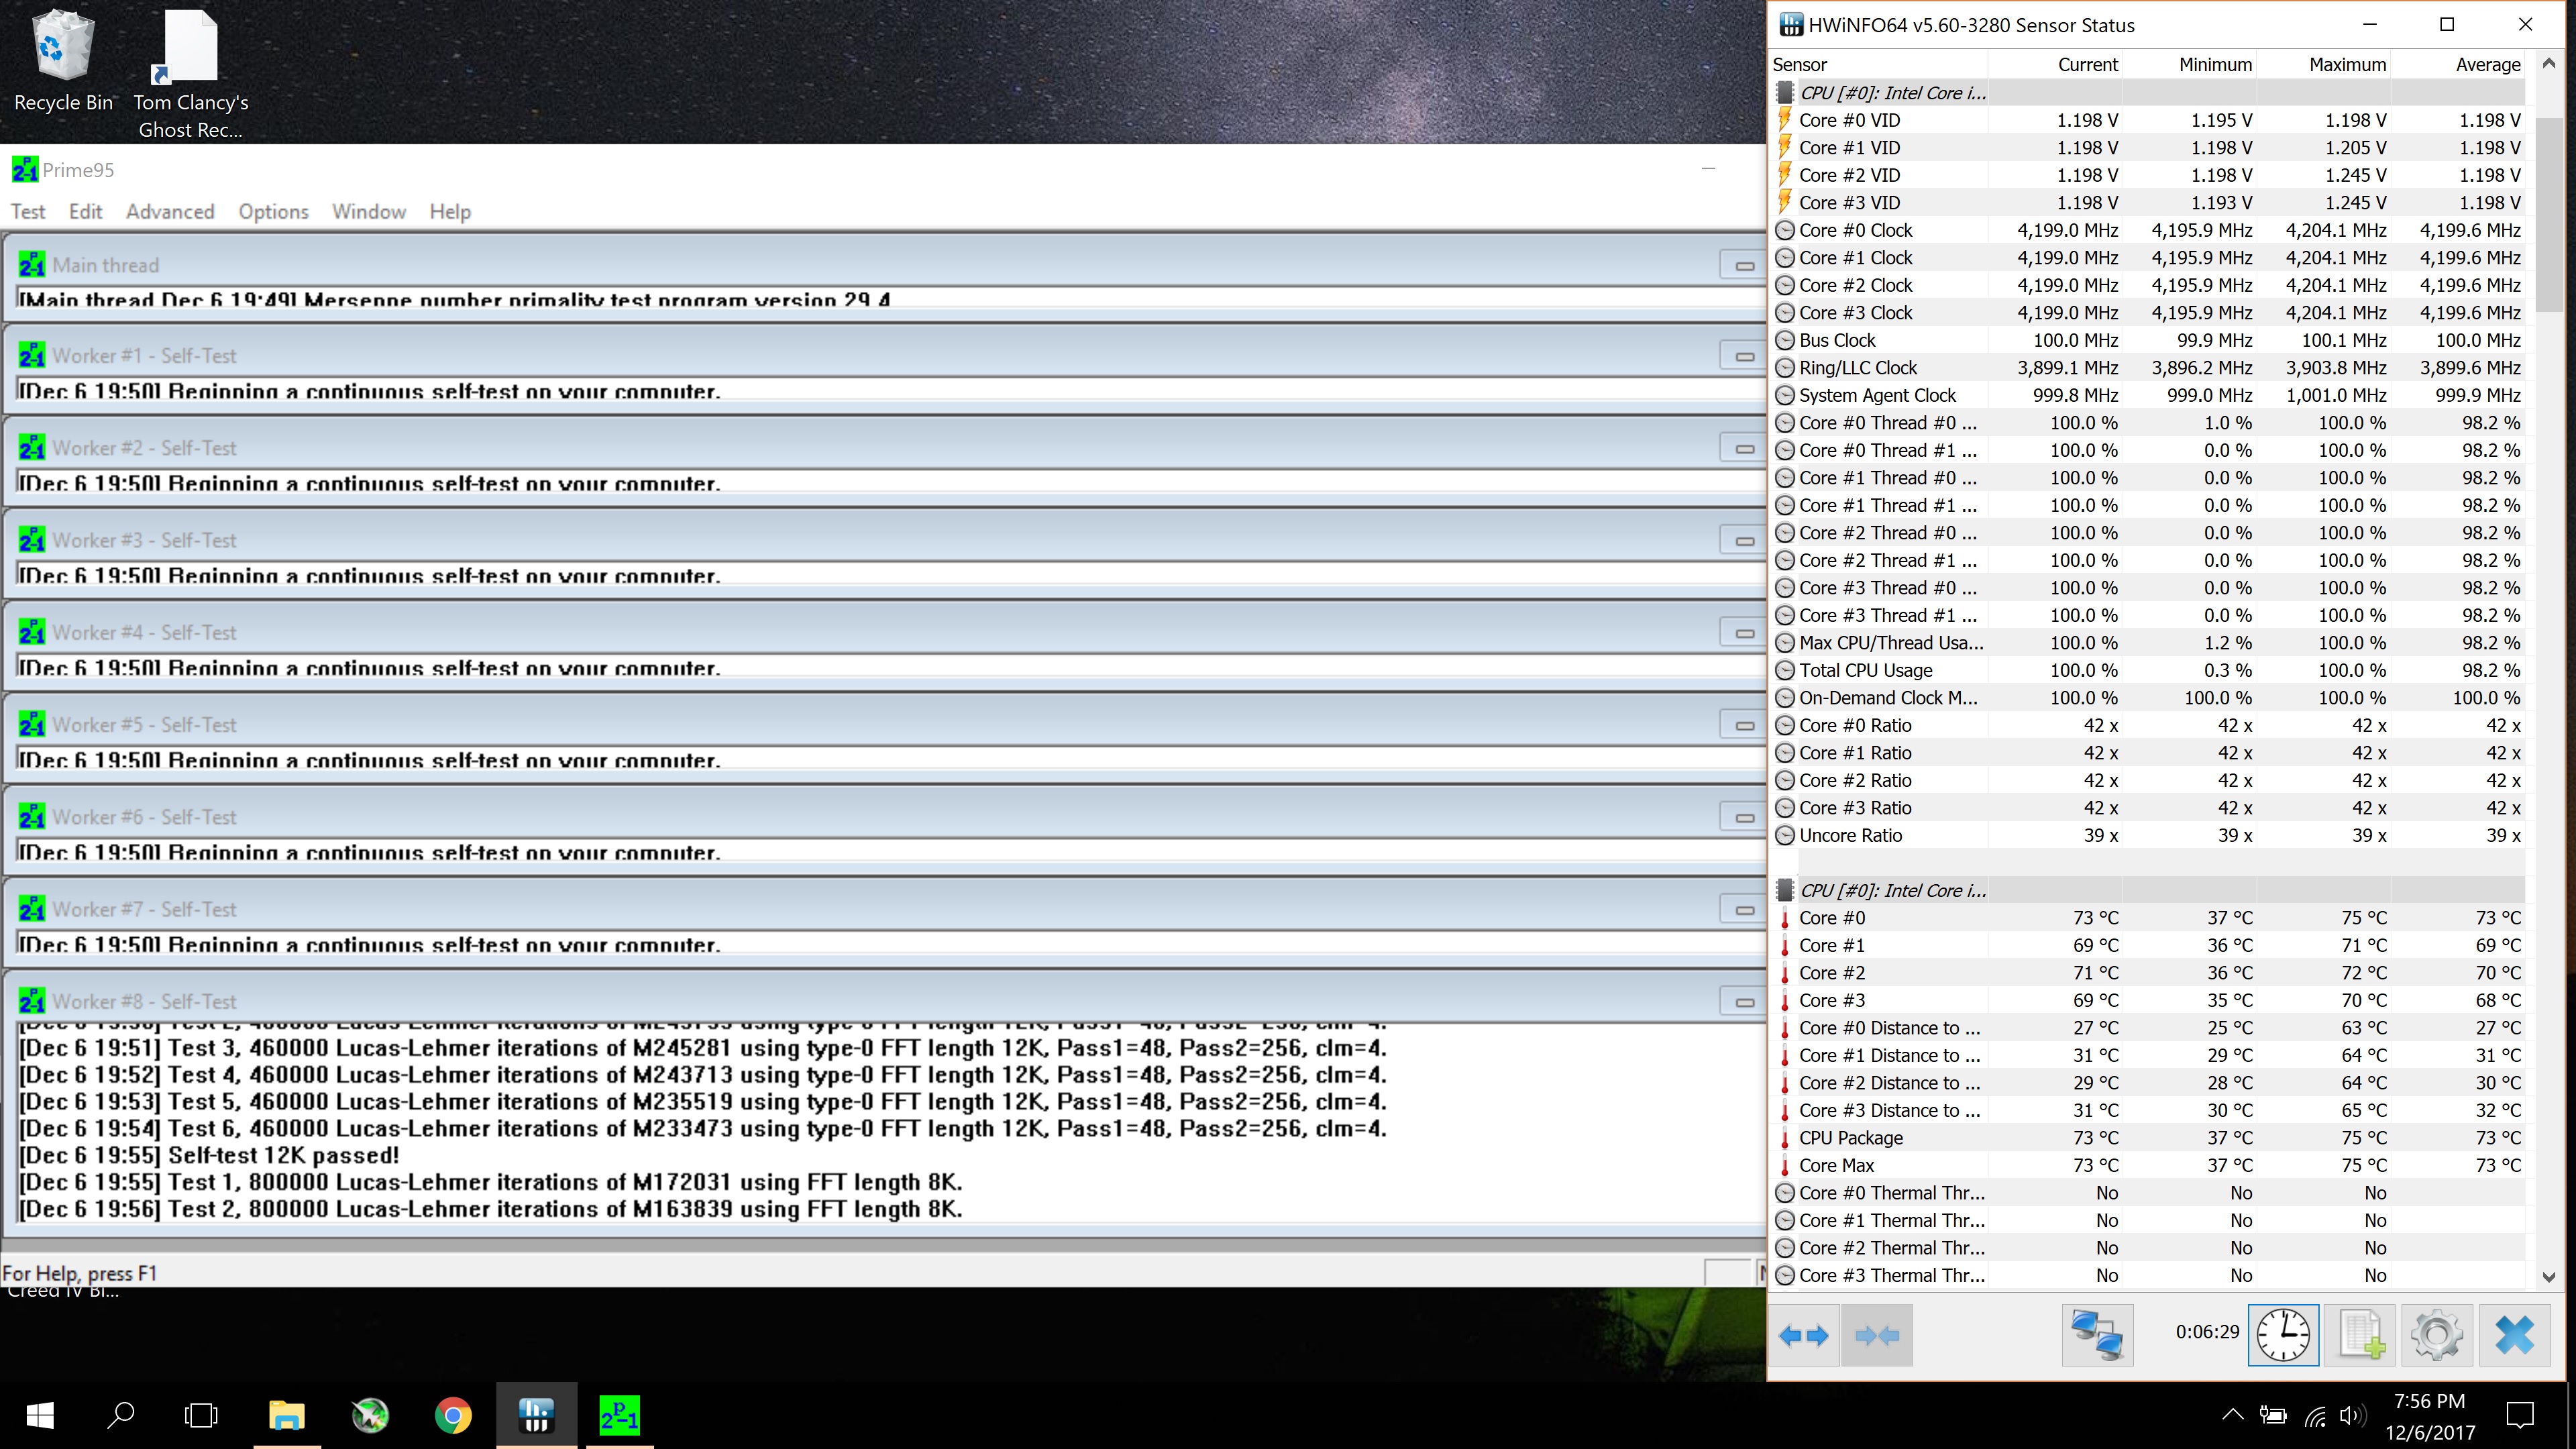Open the volume control in system tray
The image size is (2576, 1449).
(2352, 1415)
